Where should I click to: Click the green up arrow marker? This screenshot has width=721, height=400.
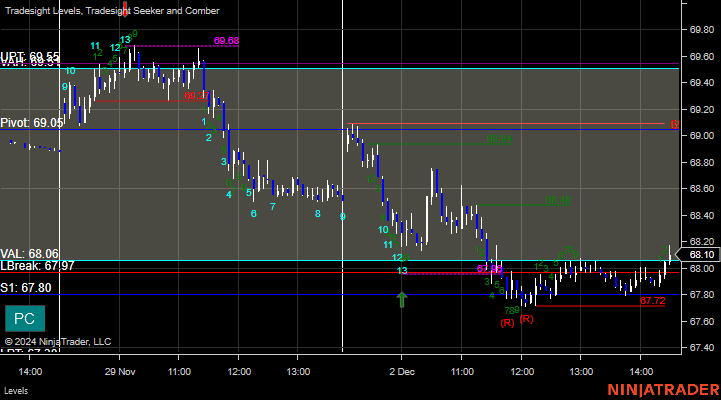pyautogui.click(x=402, y=299)
